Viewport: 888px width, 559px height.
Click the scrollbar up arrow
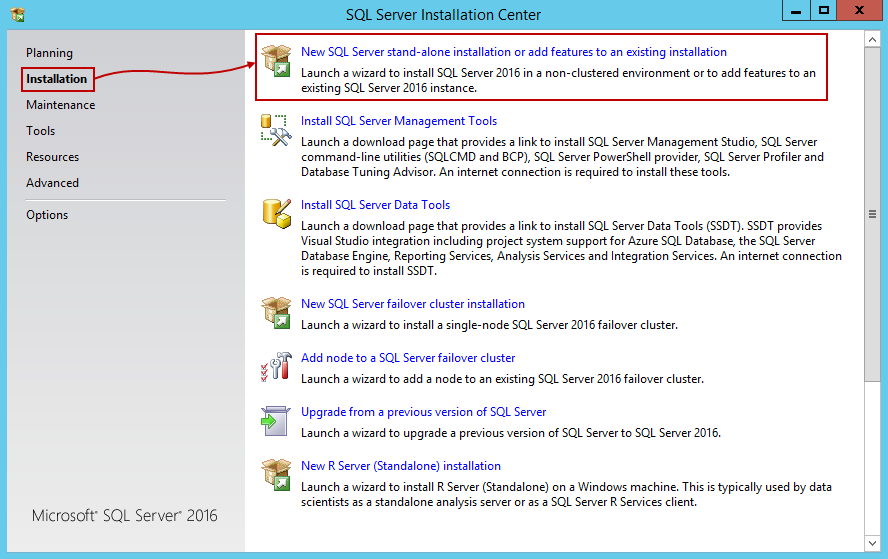pos(872,40)
